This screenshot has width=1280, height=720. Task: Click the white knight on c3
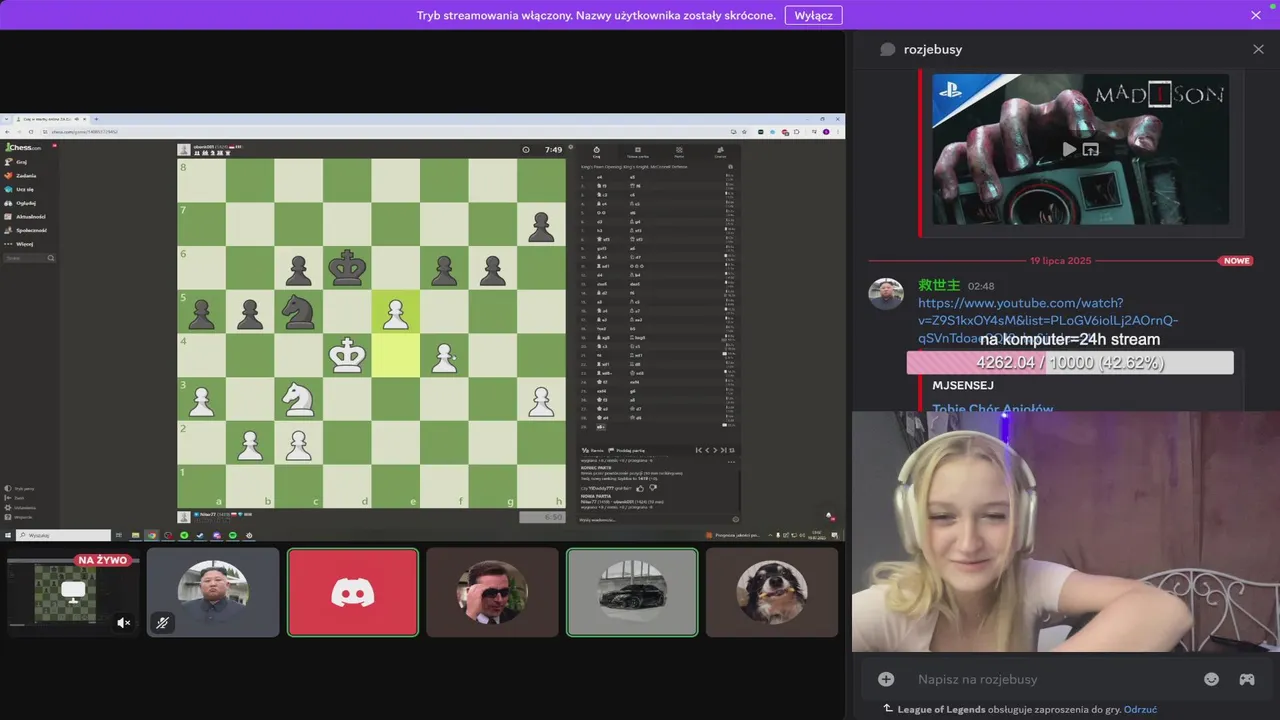(298, 400)
